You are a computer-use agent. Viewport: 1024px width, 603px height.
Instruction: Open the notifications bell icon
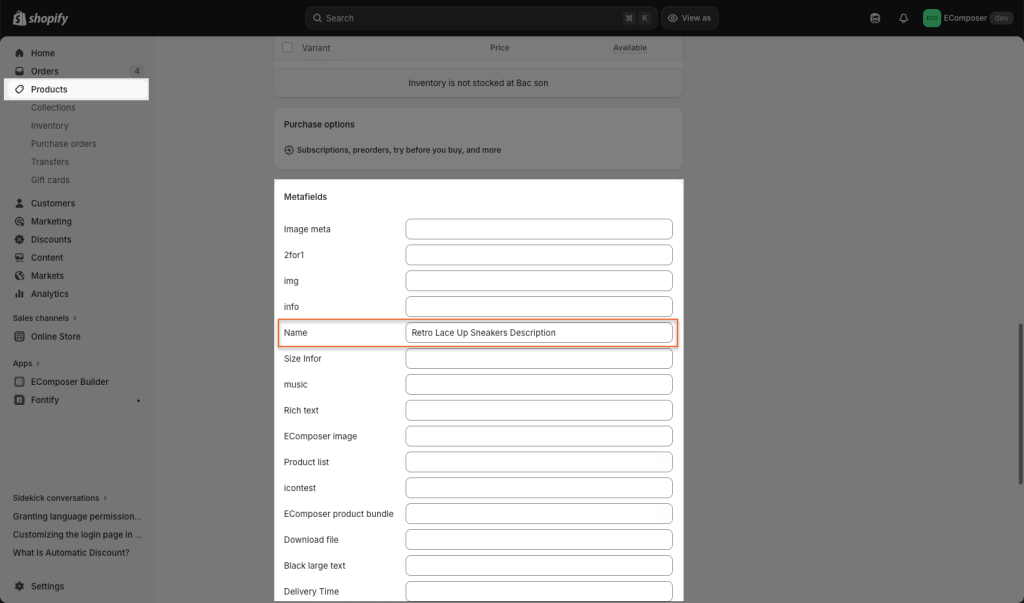(904, 18)
